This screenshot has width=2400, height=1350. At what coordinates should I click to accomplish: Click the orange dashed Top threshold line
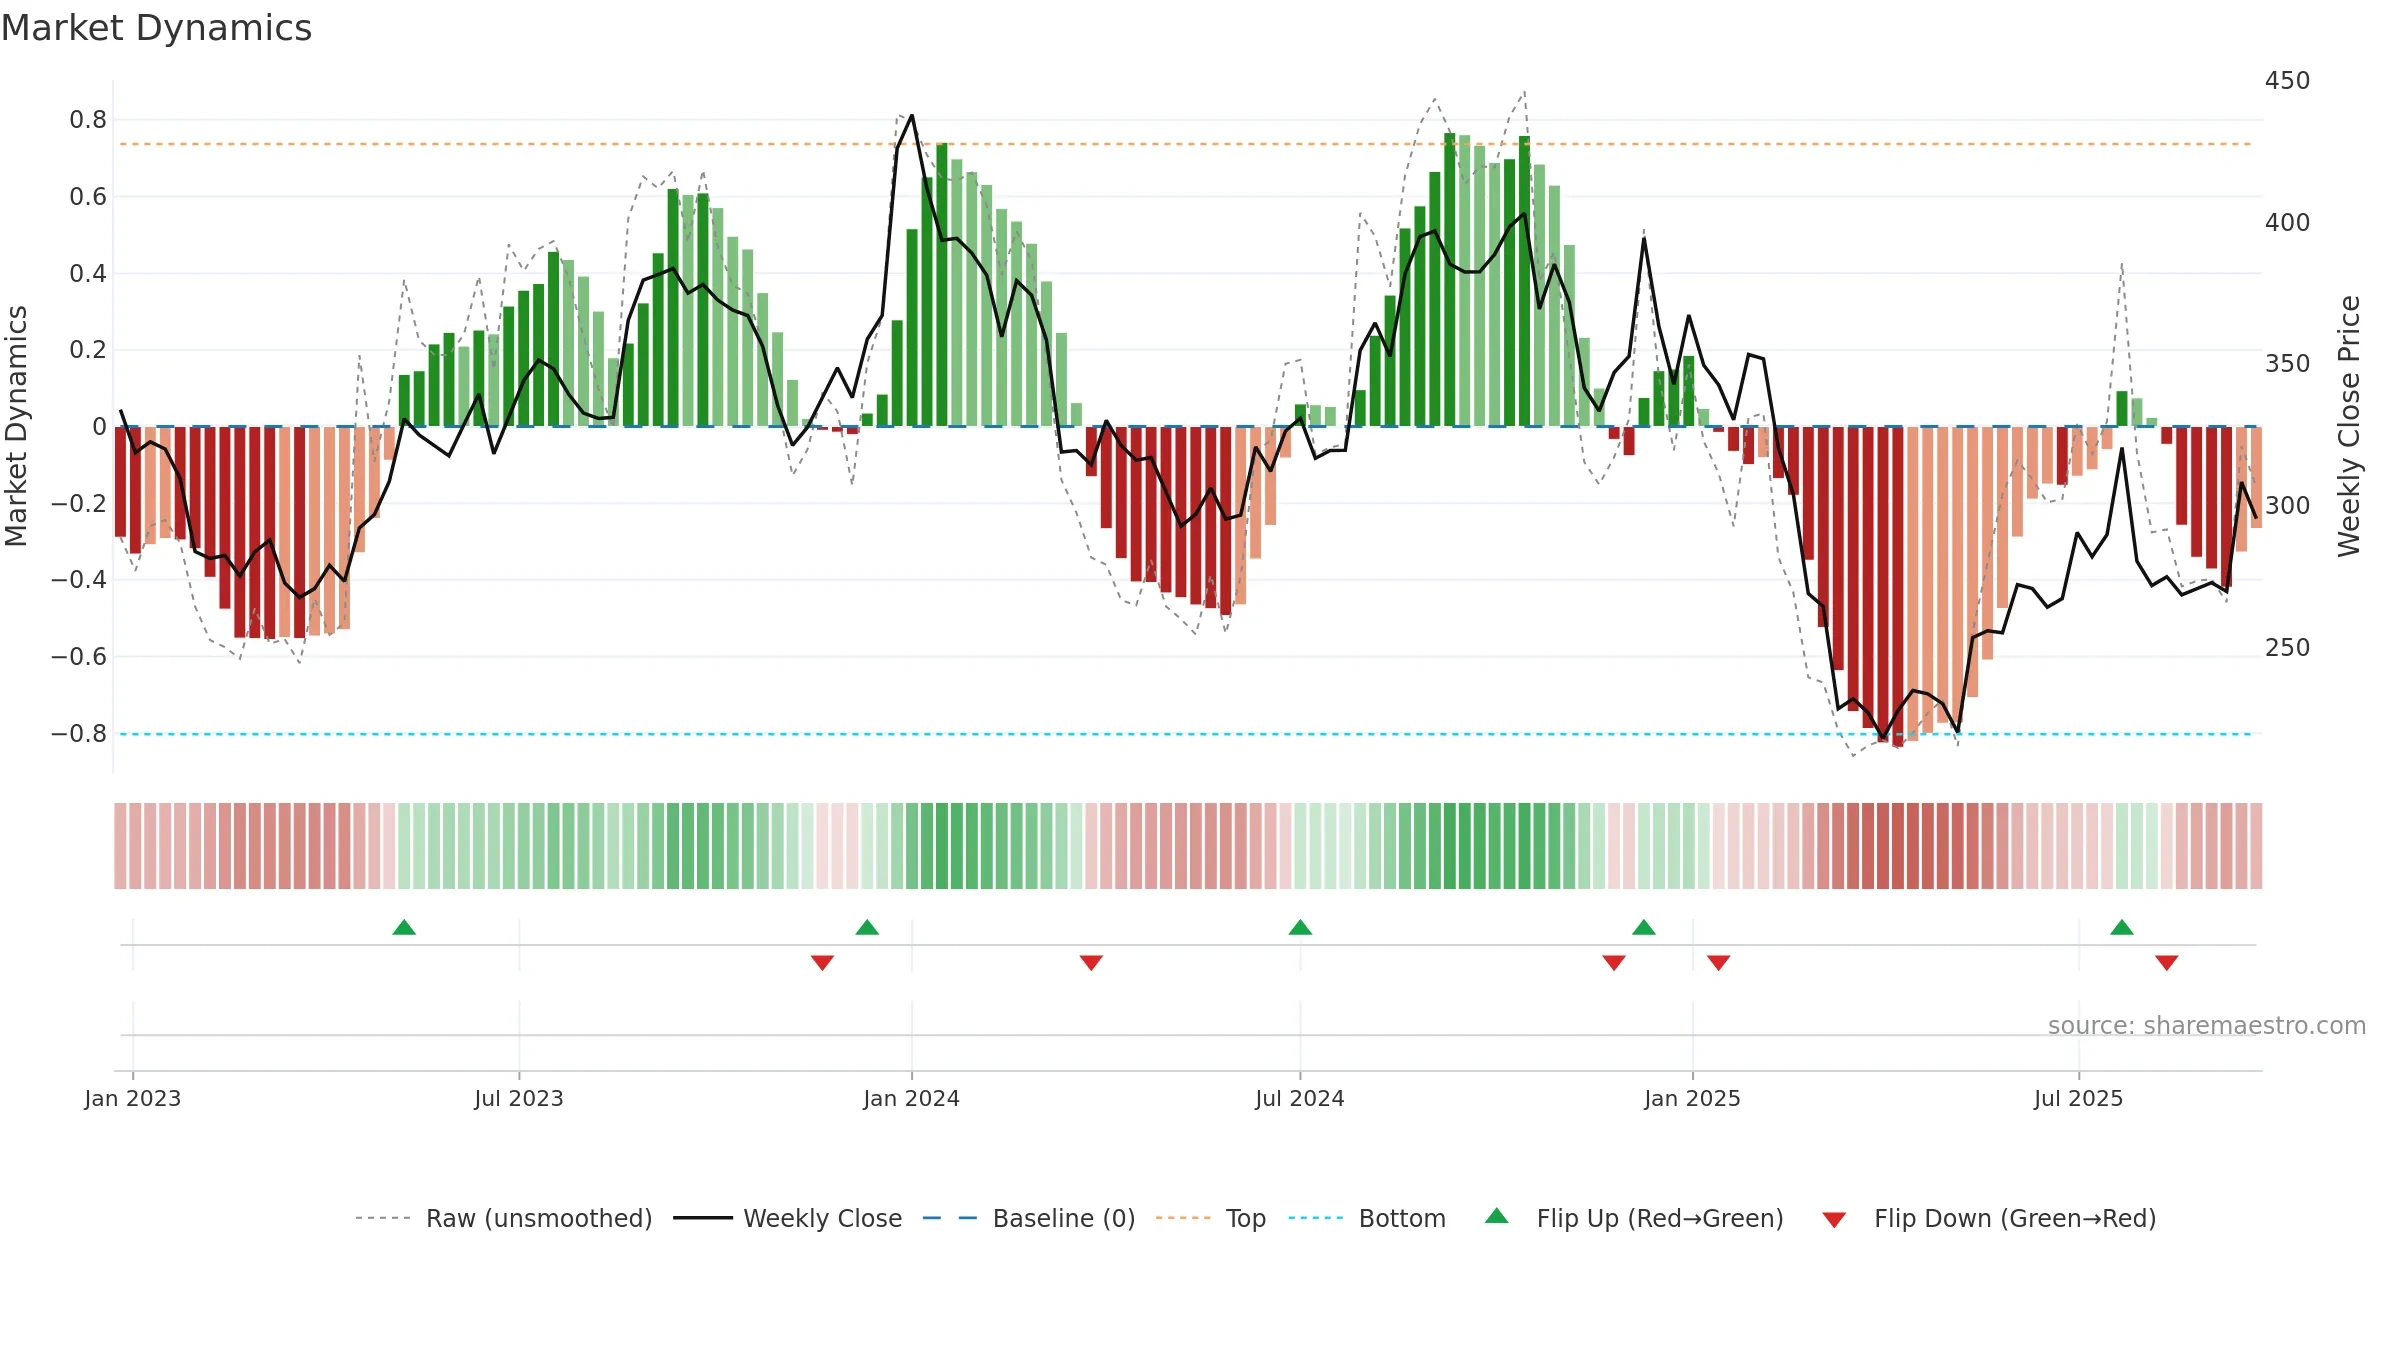(1186, 144)
